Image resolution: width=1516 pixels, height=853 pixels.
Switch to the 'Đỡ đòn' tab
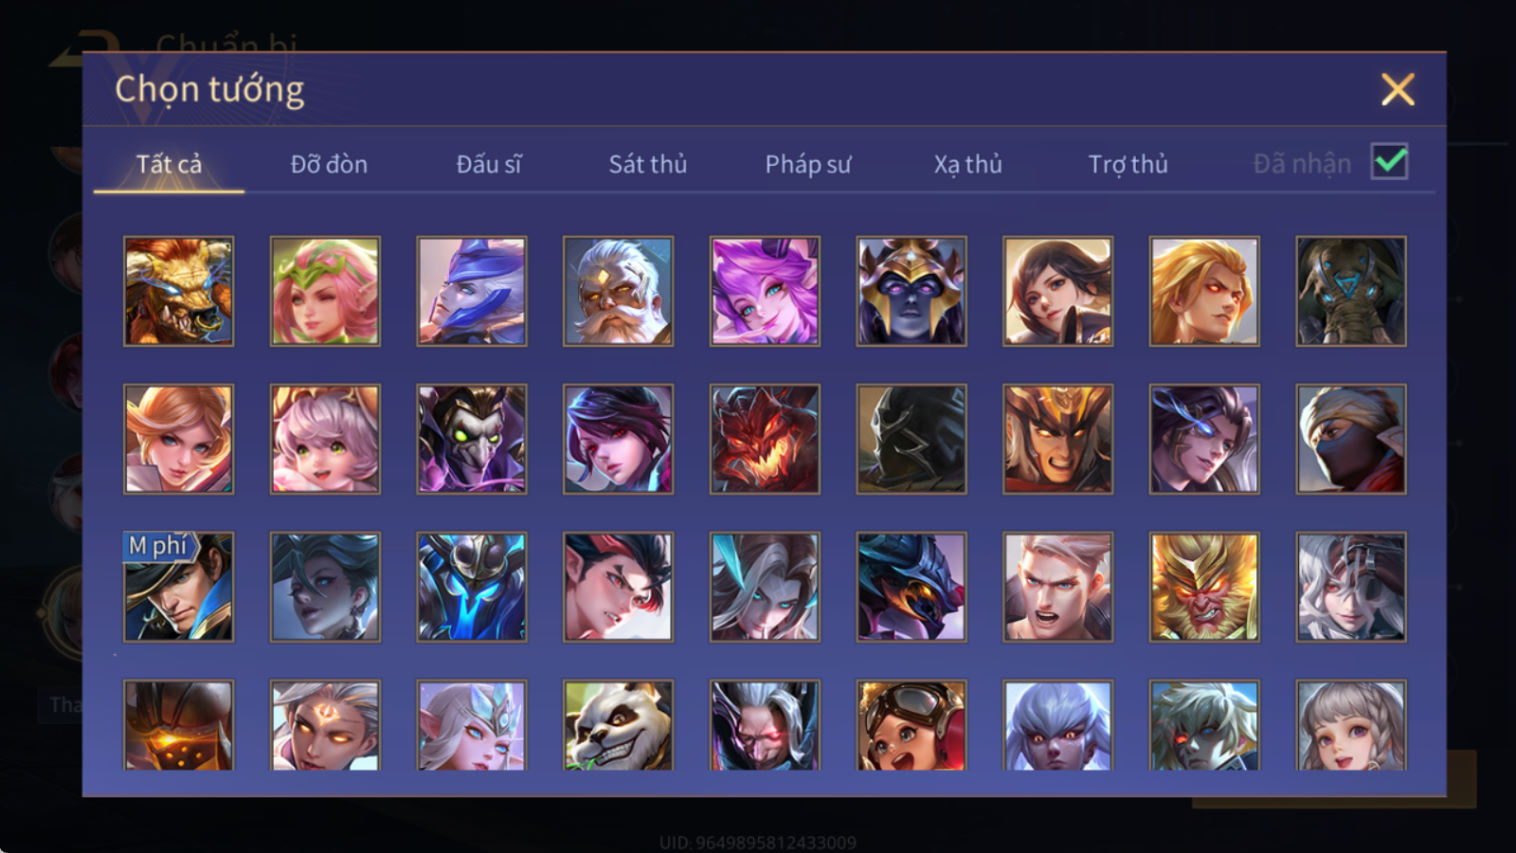[x=329, y=164]
